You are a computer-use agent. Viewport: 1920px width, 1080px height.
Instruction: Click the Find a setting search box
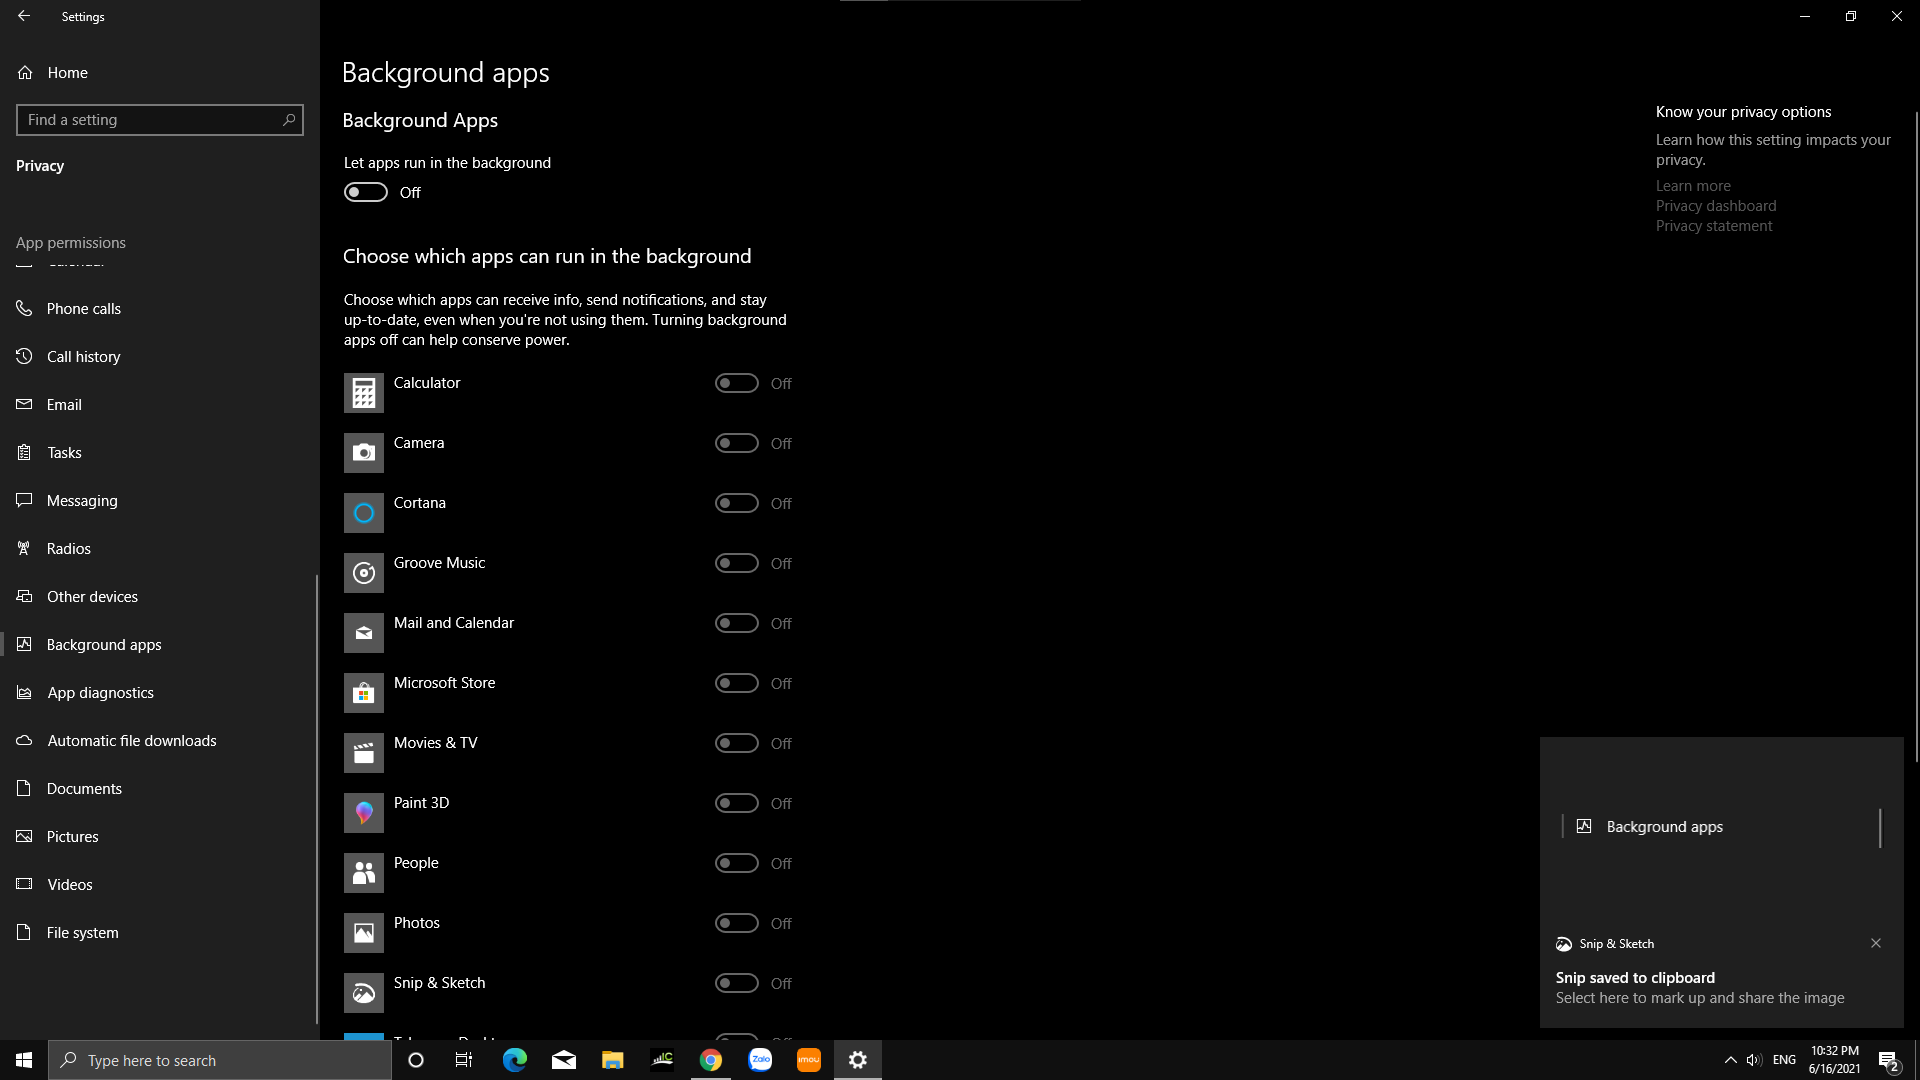(150, 120)
